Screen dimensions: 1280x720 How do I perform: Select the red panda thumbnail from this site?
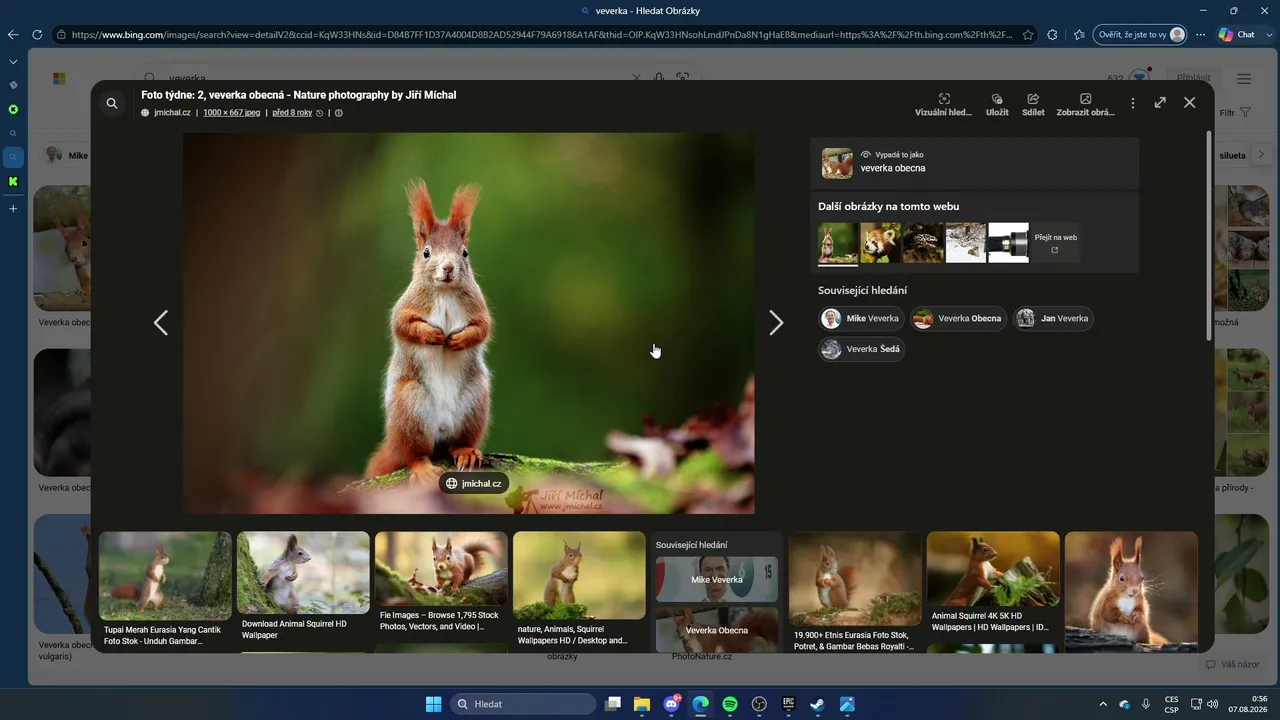(x=880, y=243)
